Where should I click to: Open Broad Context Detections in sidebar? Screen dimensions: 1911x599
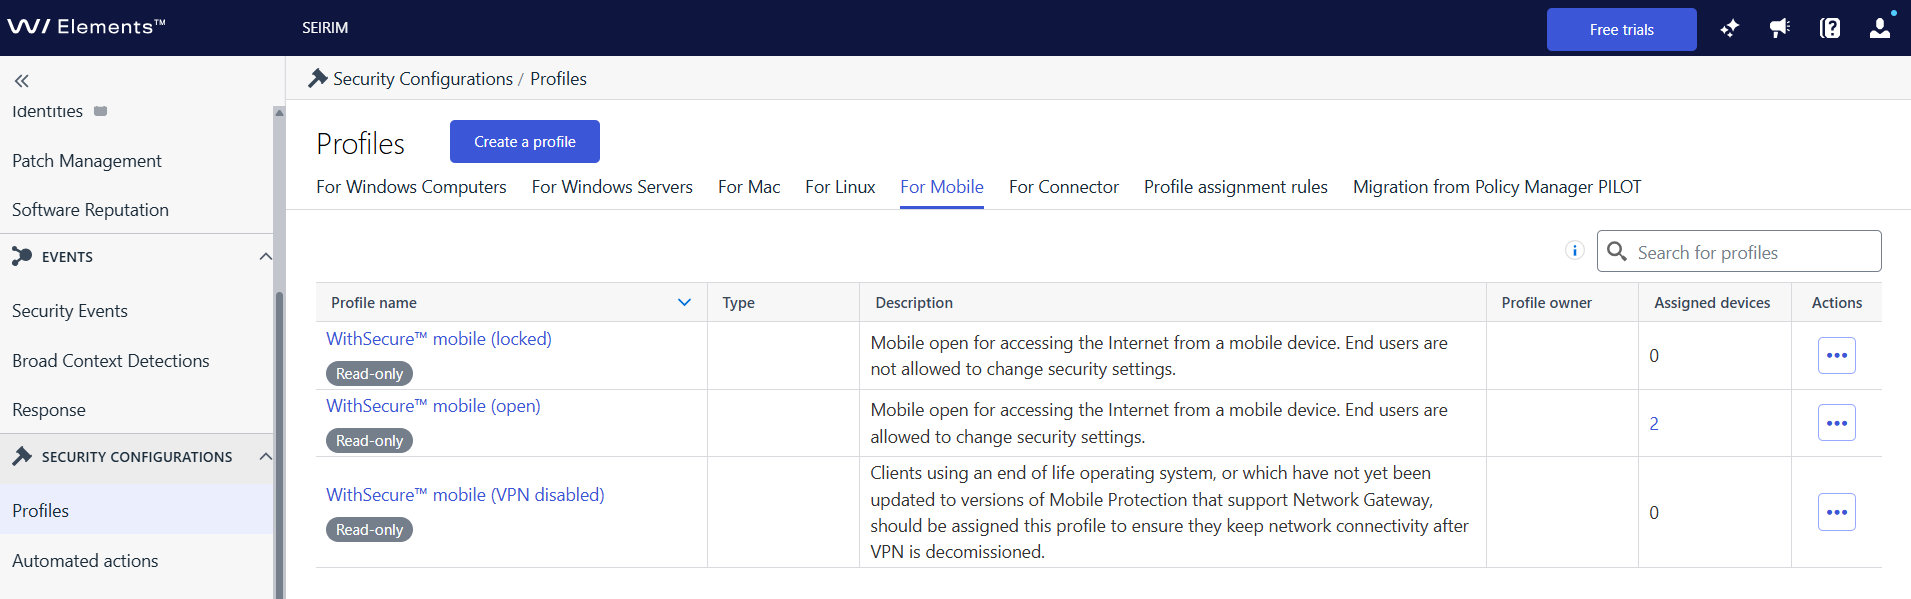click(111, 361)
